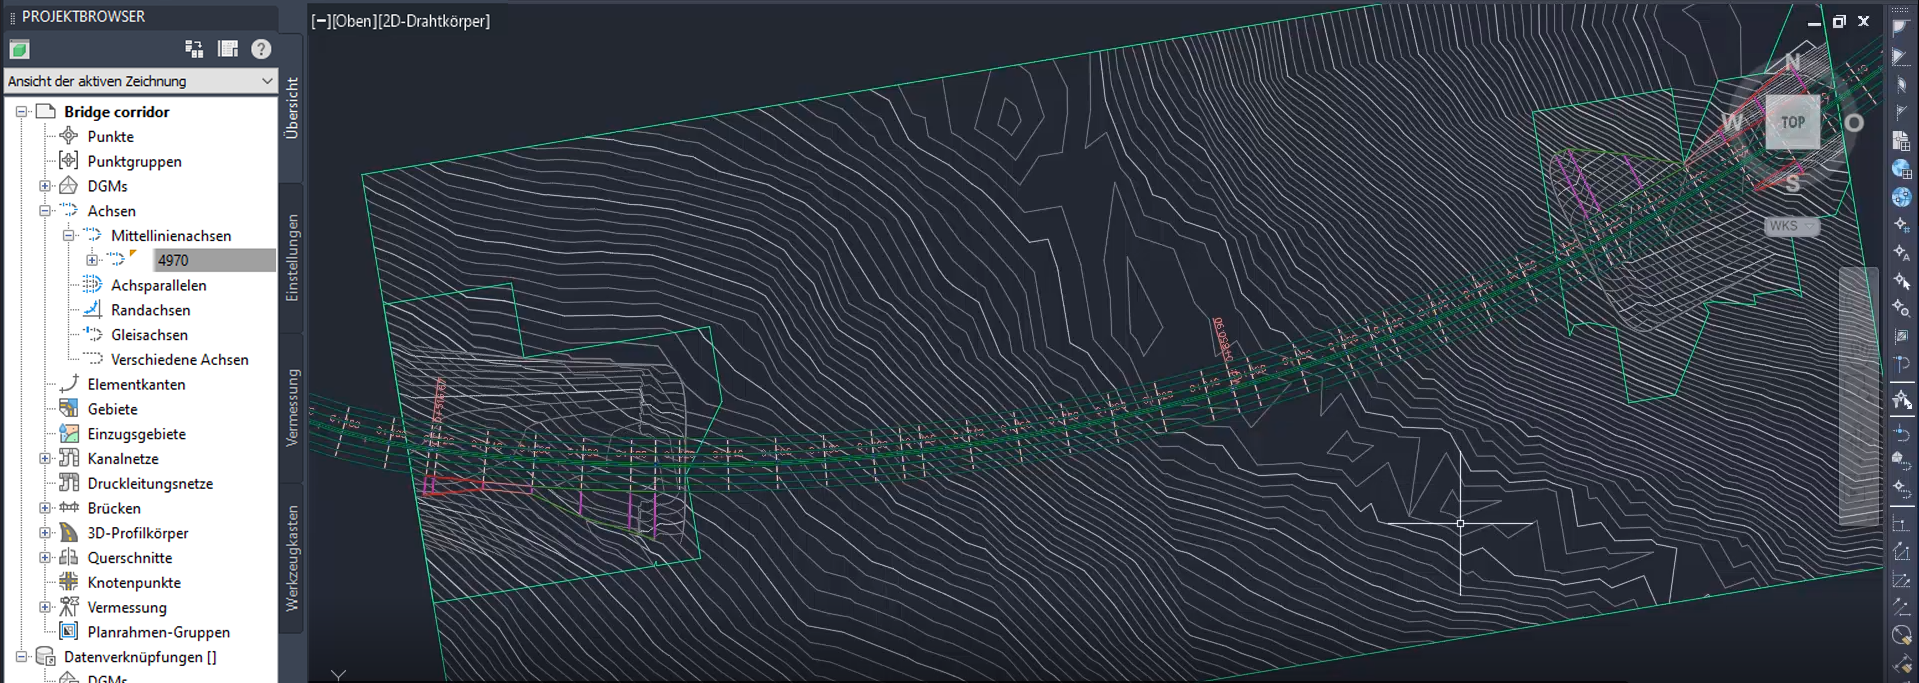This screenshot has height=683, width=1919.
Task: Click the W compass letter on ViewCube
Action: (x=1732, y=122)
